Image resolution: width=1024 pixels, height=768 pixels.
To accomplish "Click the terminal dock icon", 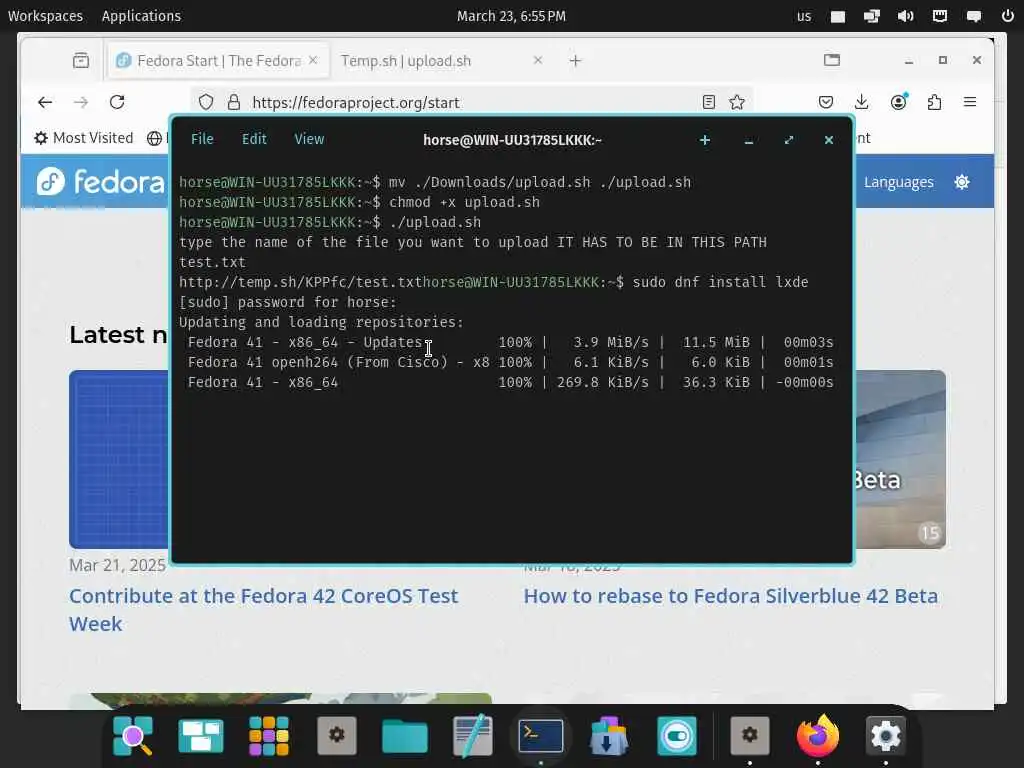I will (x=541, y=736).
